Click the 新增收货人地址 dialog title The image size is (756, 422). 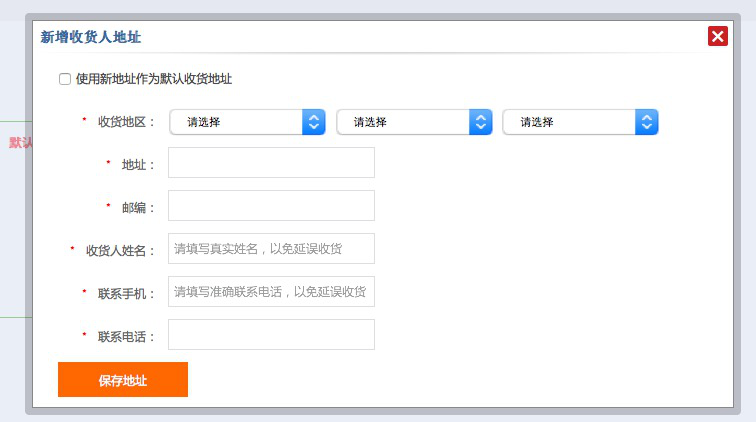(91, 37)
